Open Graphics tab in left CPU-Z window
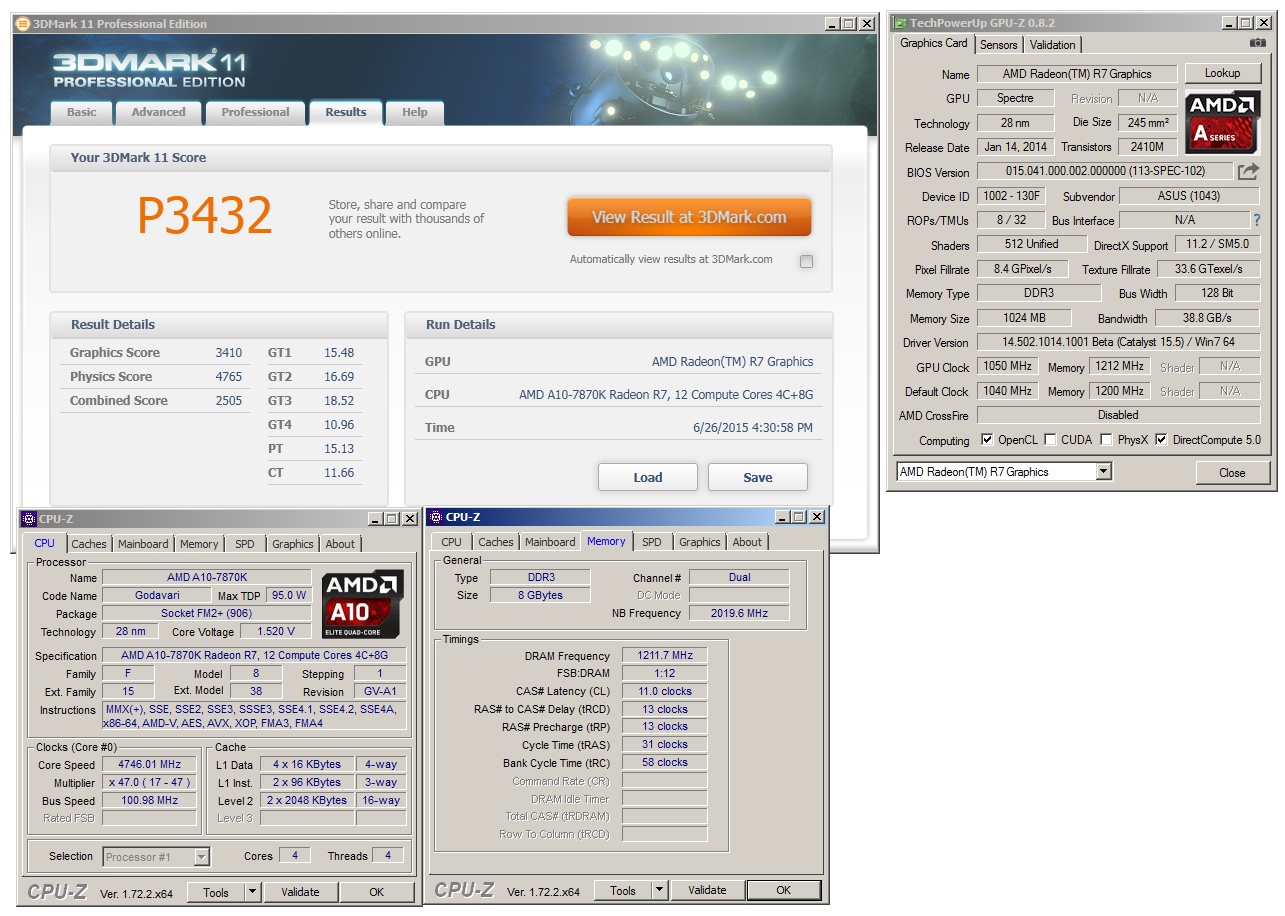1285x916 pixels. 293,544
